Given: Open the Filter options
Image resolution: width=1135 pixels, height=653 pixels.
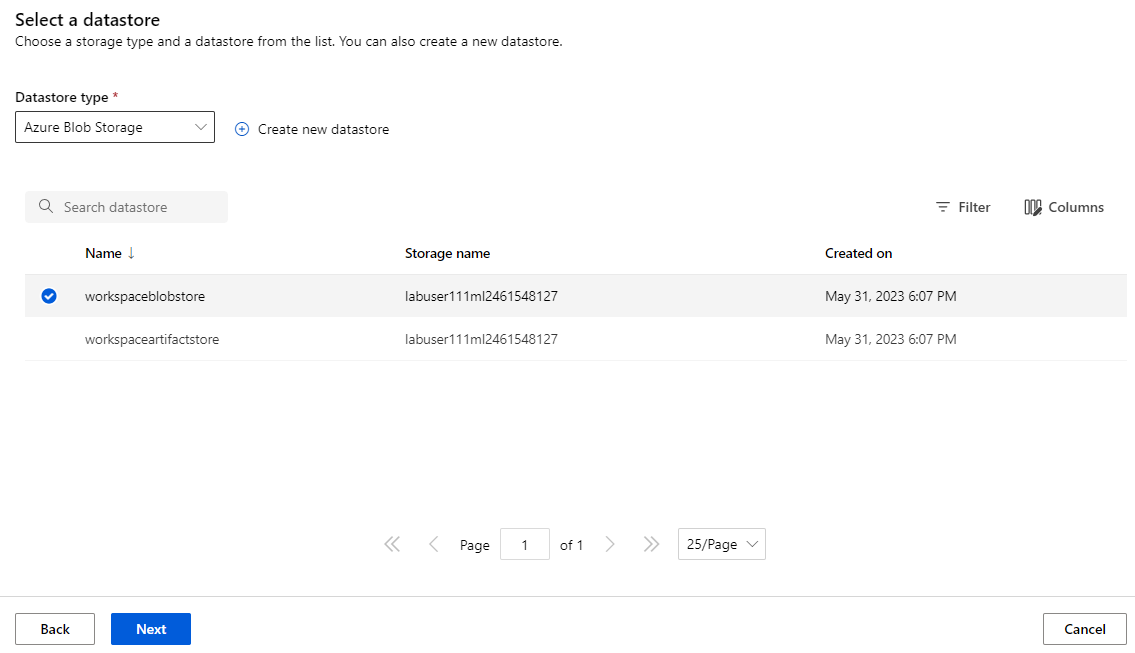Looking at the screenshot, I should click(962, 207).
